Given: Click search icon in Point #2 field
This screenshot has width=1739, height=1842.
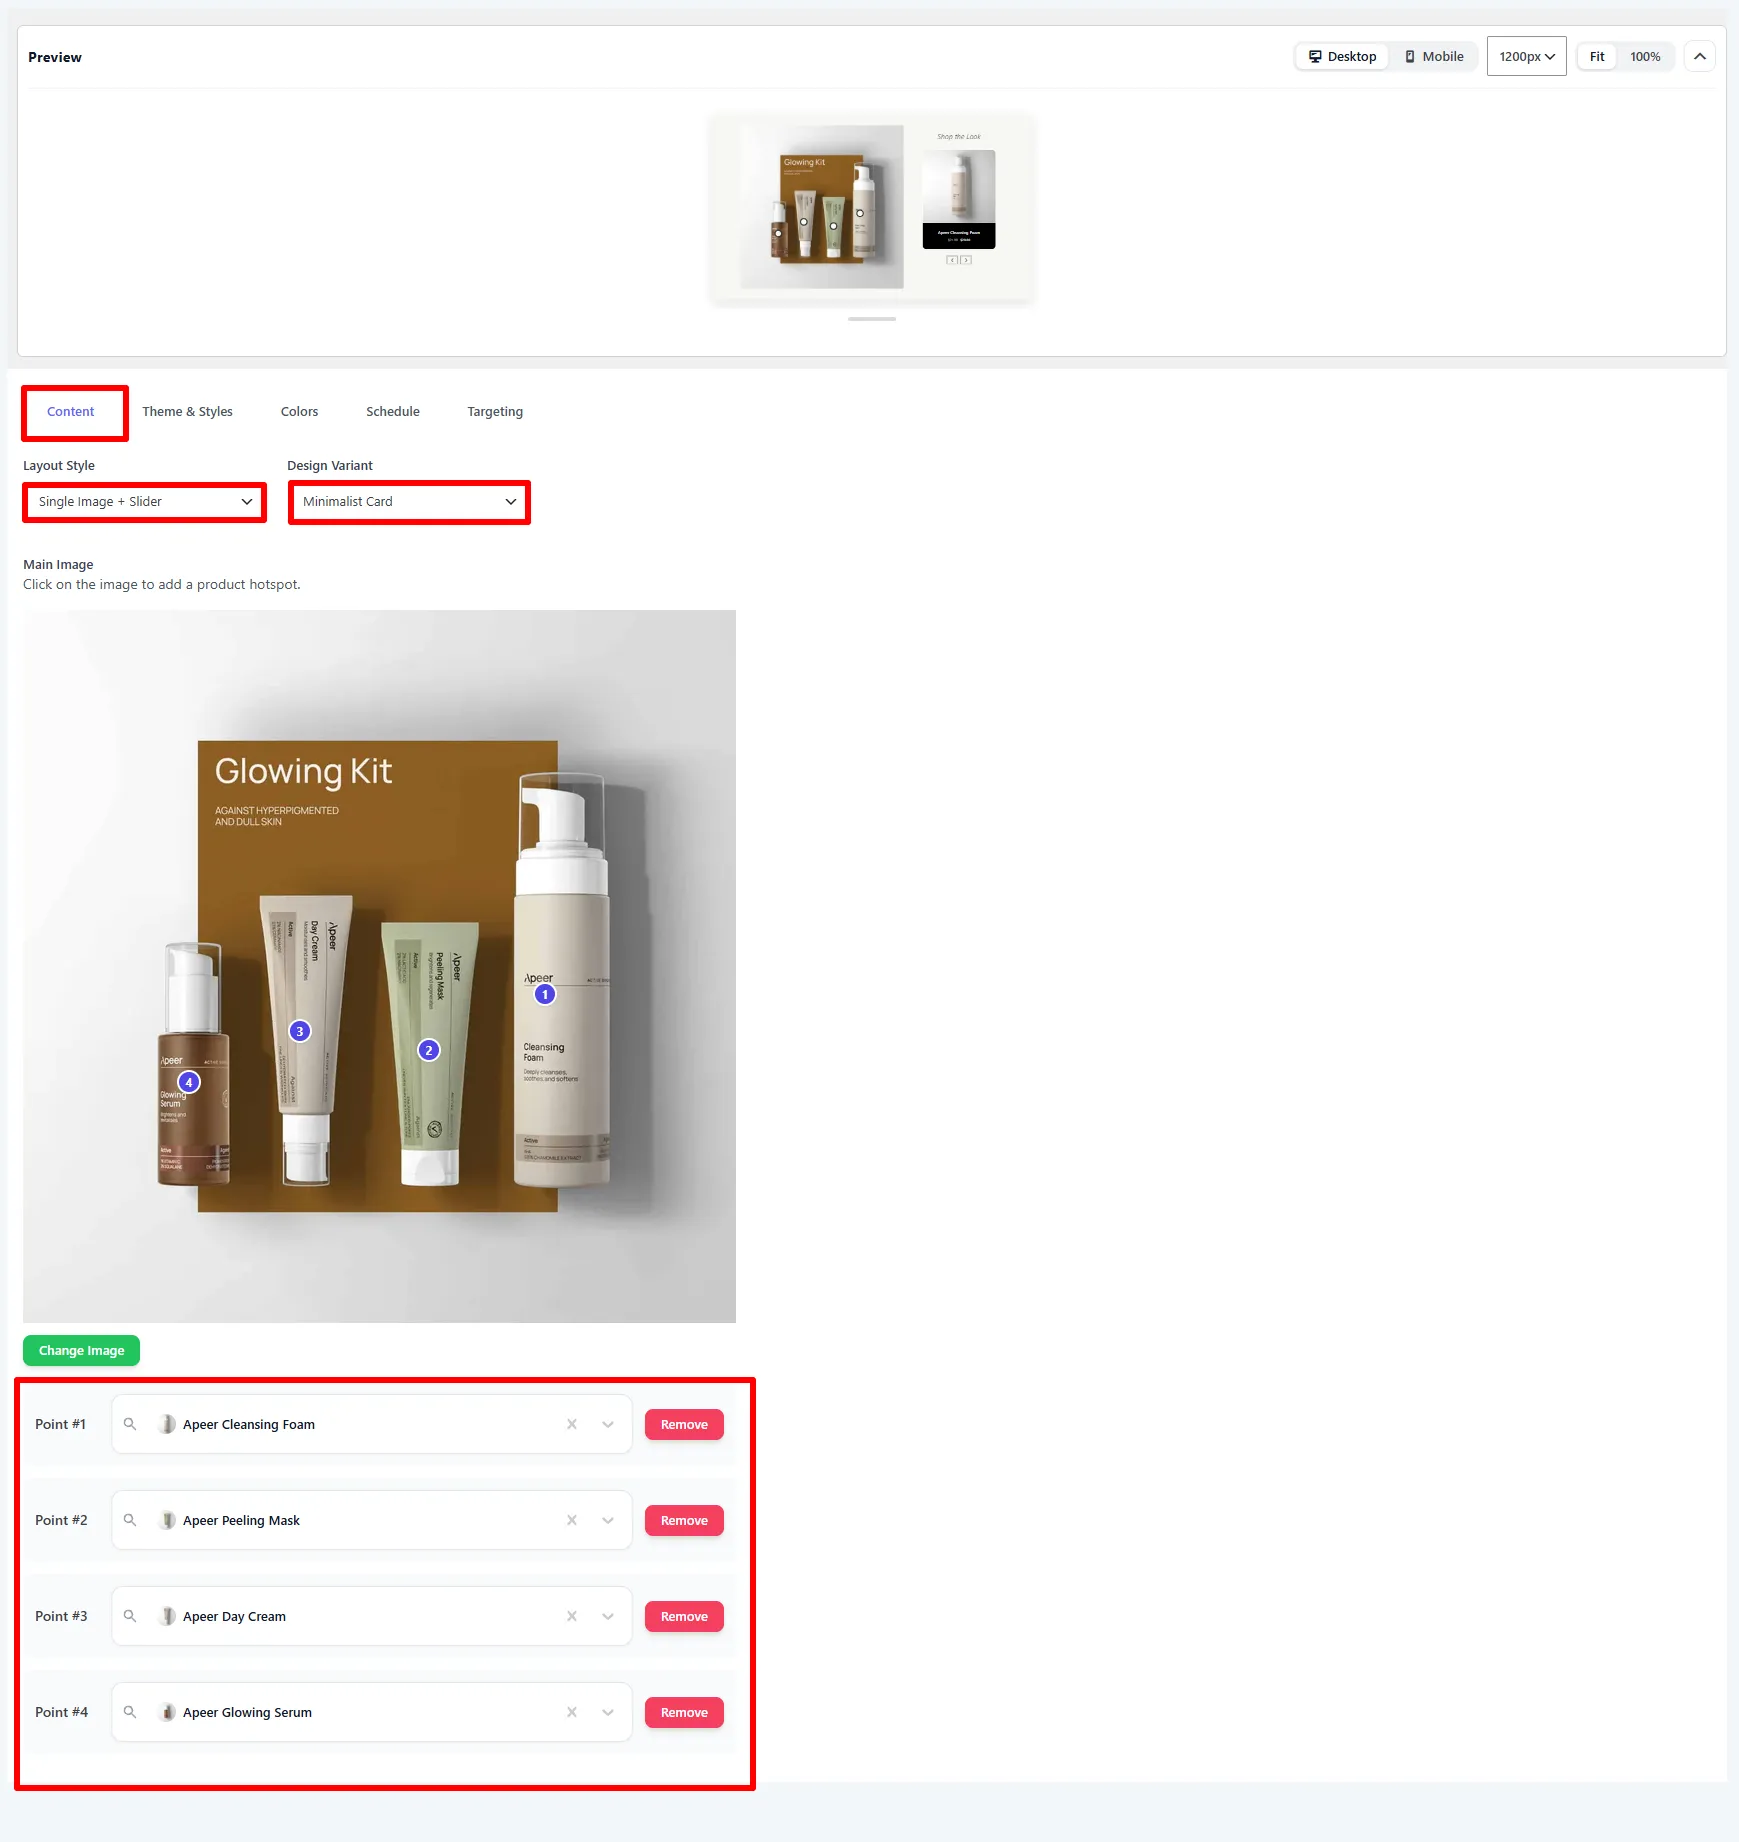Looking at the screenshot, I should (130, 1520).
